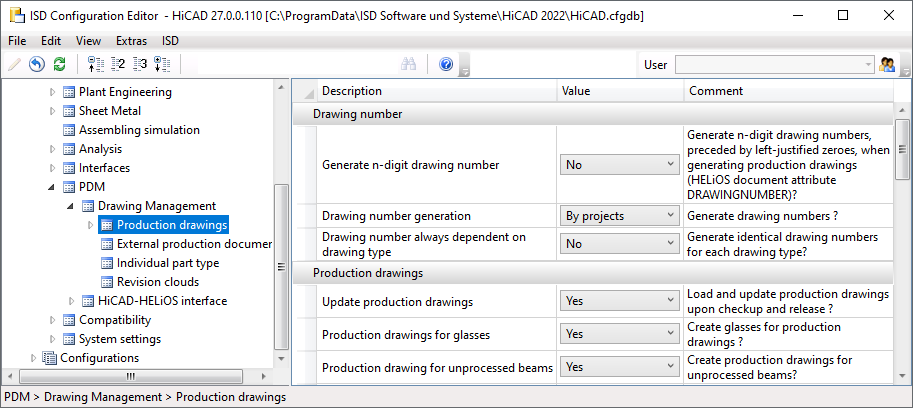913x408 pixels.
Task: Expand the Plant Engineering tree node
Action: coord(52,92)
